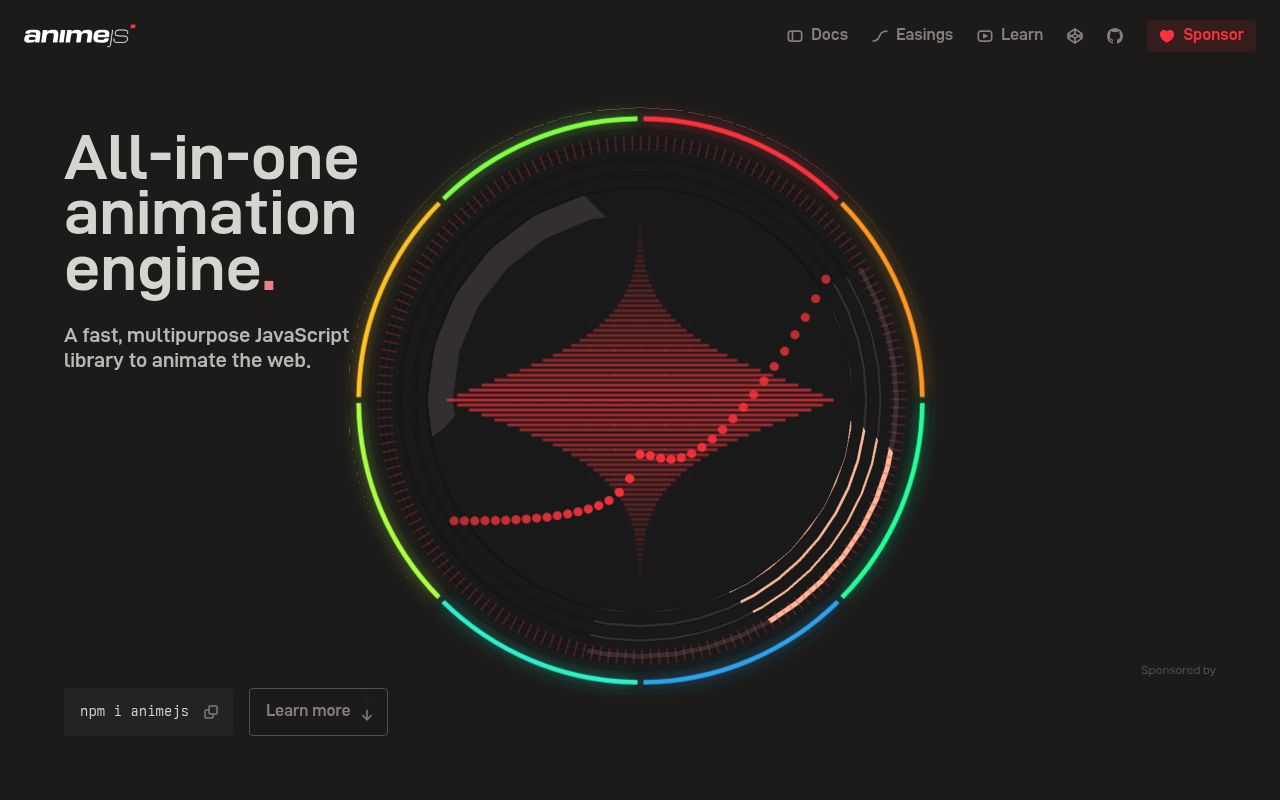Image resolution: width=1280 pixels, height=800 pixels.
Task: Click the red diamond waveform center
Action: click(x=640, y=400)
